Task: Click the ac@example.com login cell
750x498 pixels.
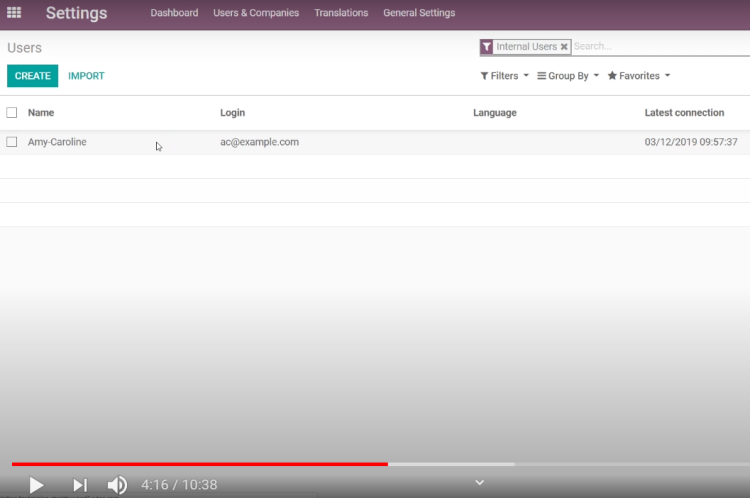Action: pyautogui.click(x=259, y=142)
